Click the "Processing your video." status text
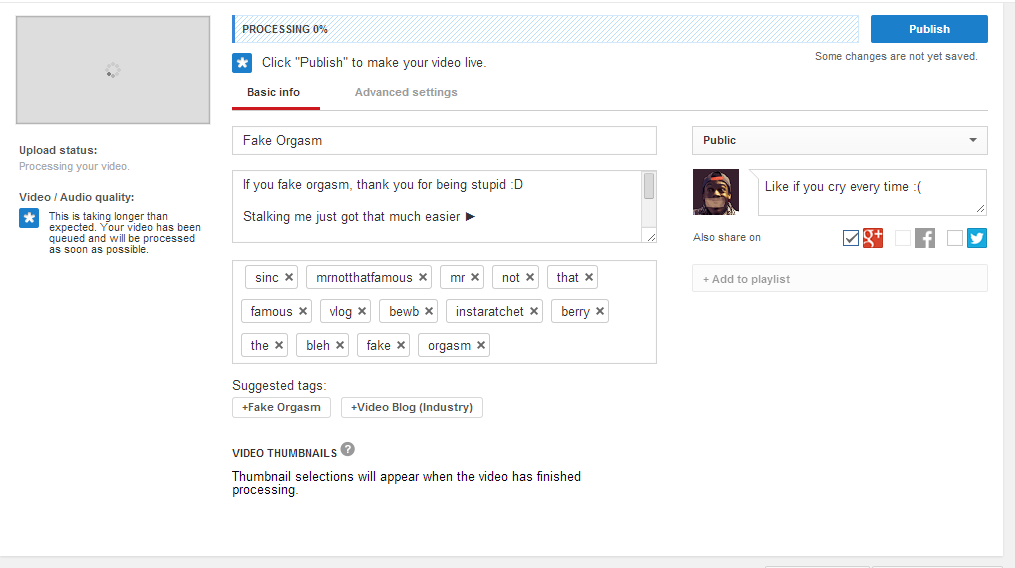Image resolution: width=1015 pixels, height=568 pixels. coord(74,166)
